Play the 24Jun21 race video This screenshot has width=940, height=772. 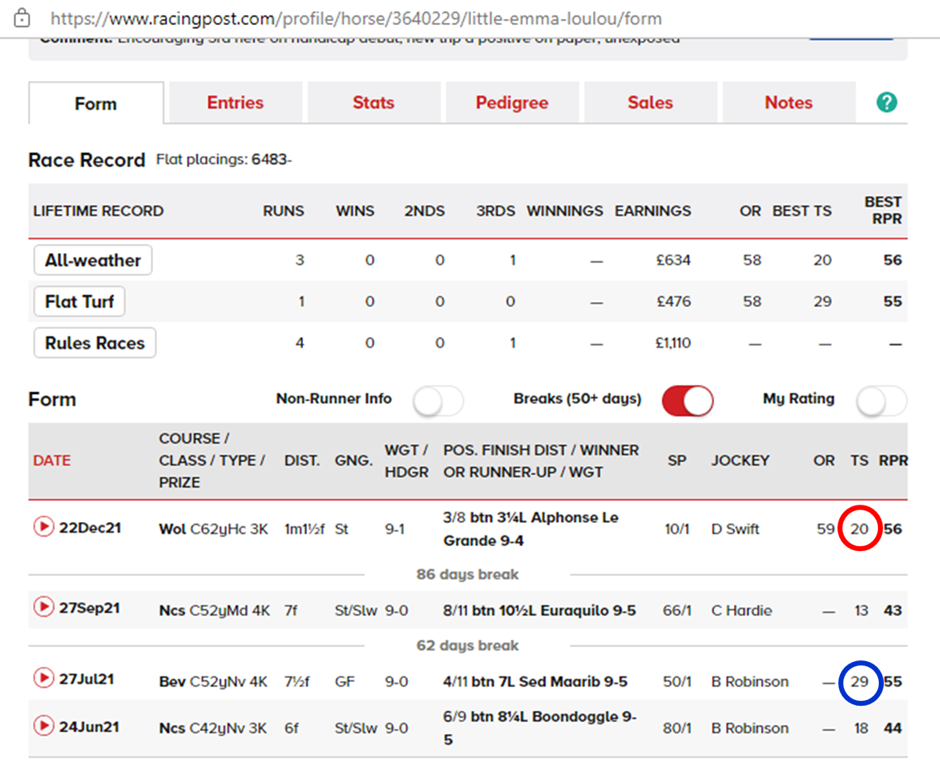[44, 728]
